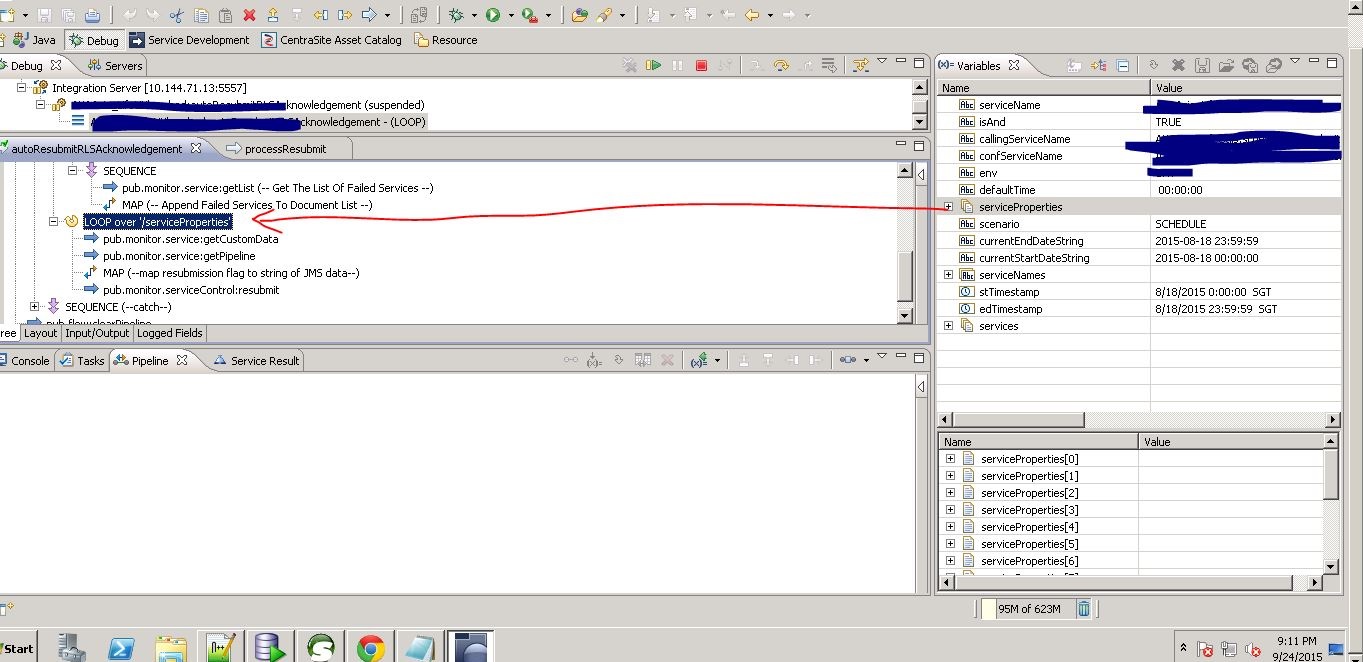
Task: Switch to the Service Result tab
Action: pyautogui.click(x=264, y=360)
